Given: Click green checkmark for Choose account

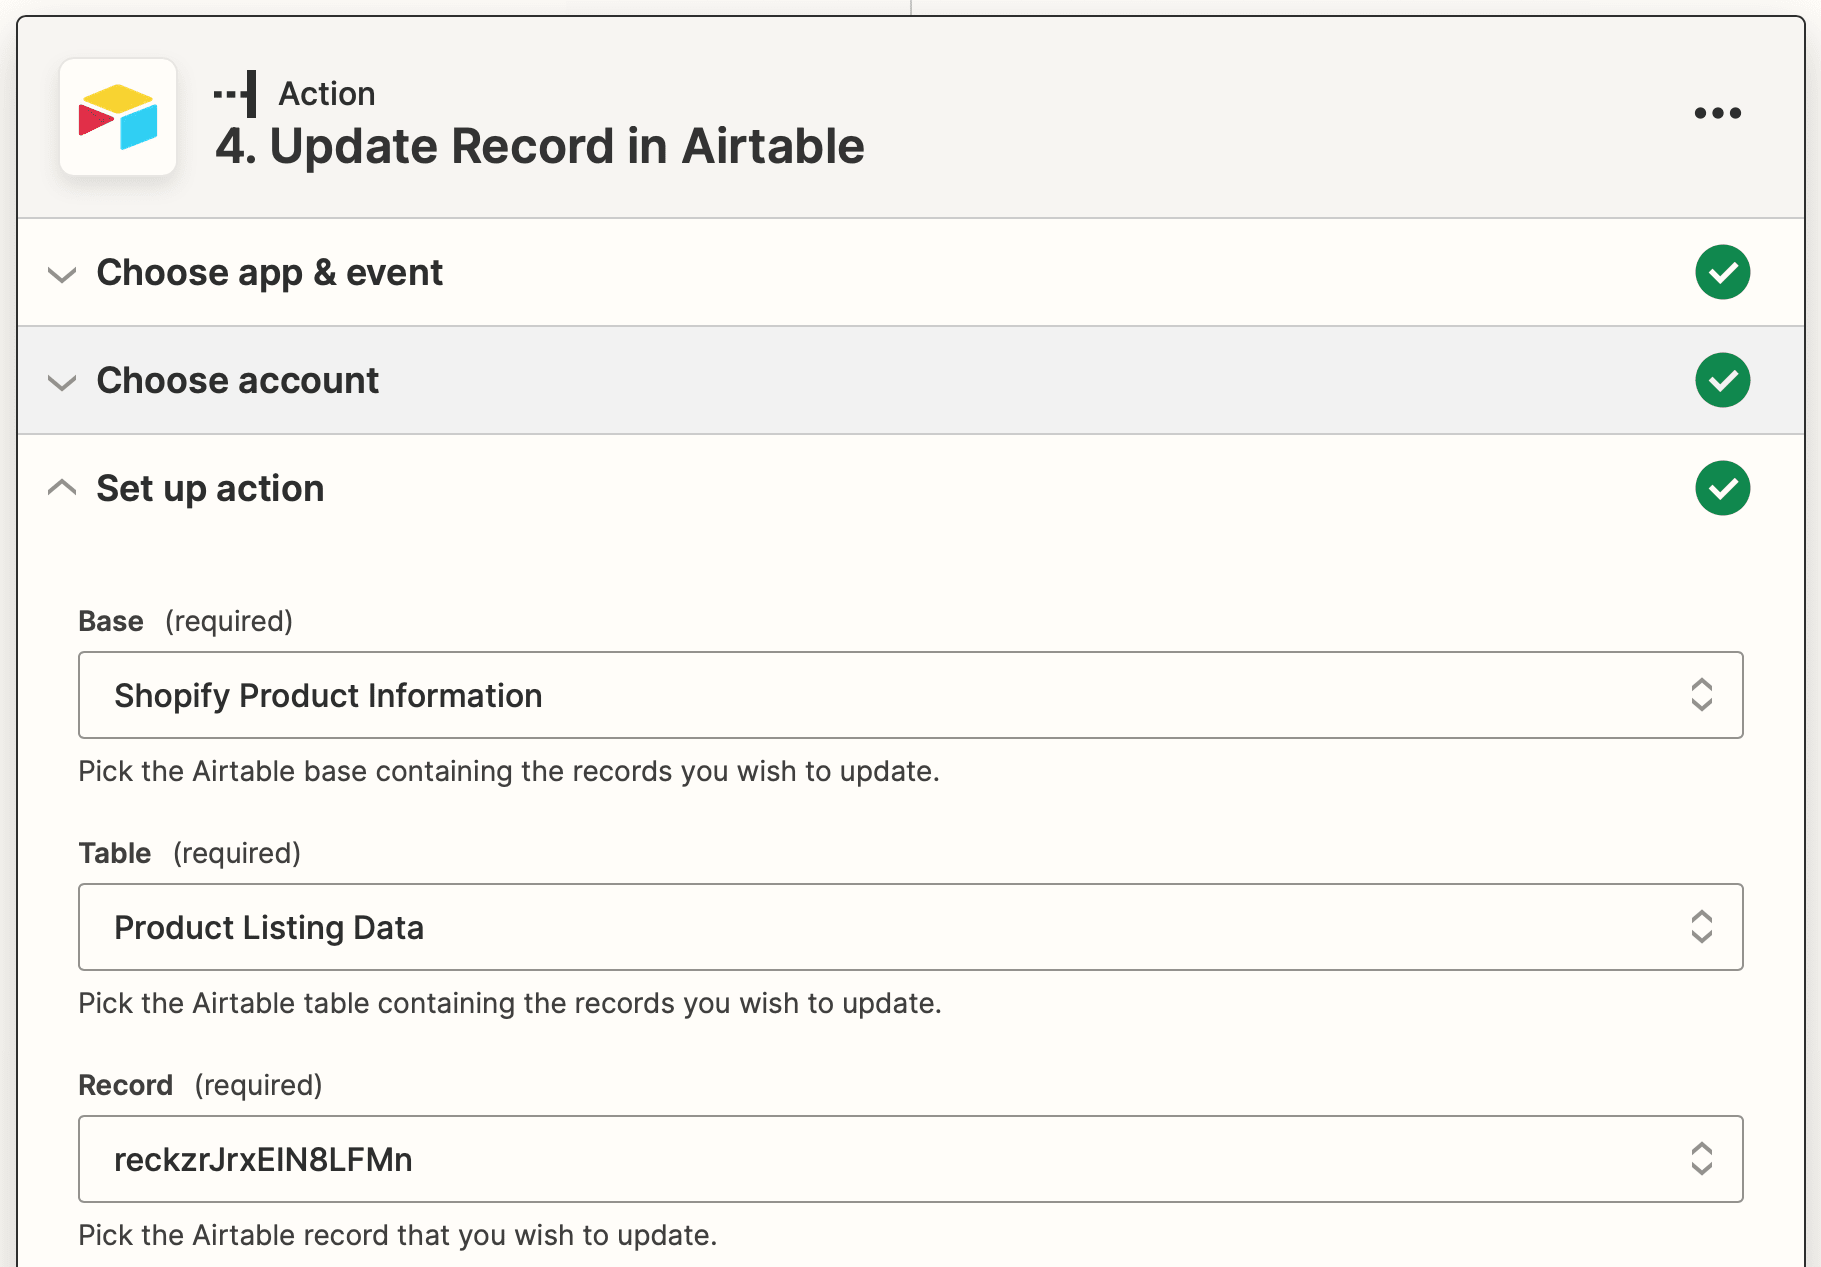Looking at the screenshot, I should pos(1722,380).
